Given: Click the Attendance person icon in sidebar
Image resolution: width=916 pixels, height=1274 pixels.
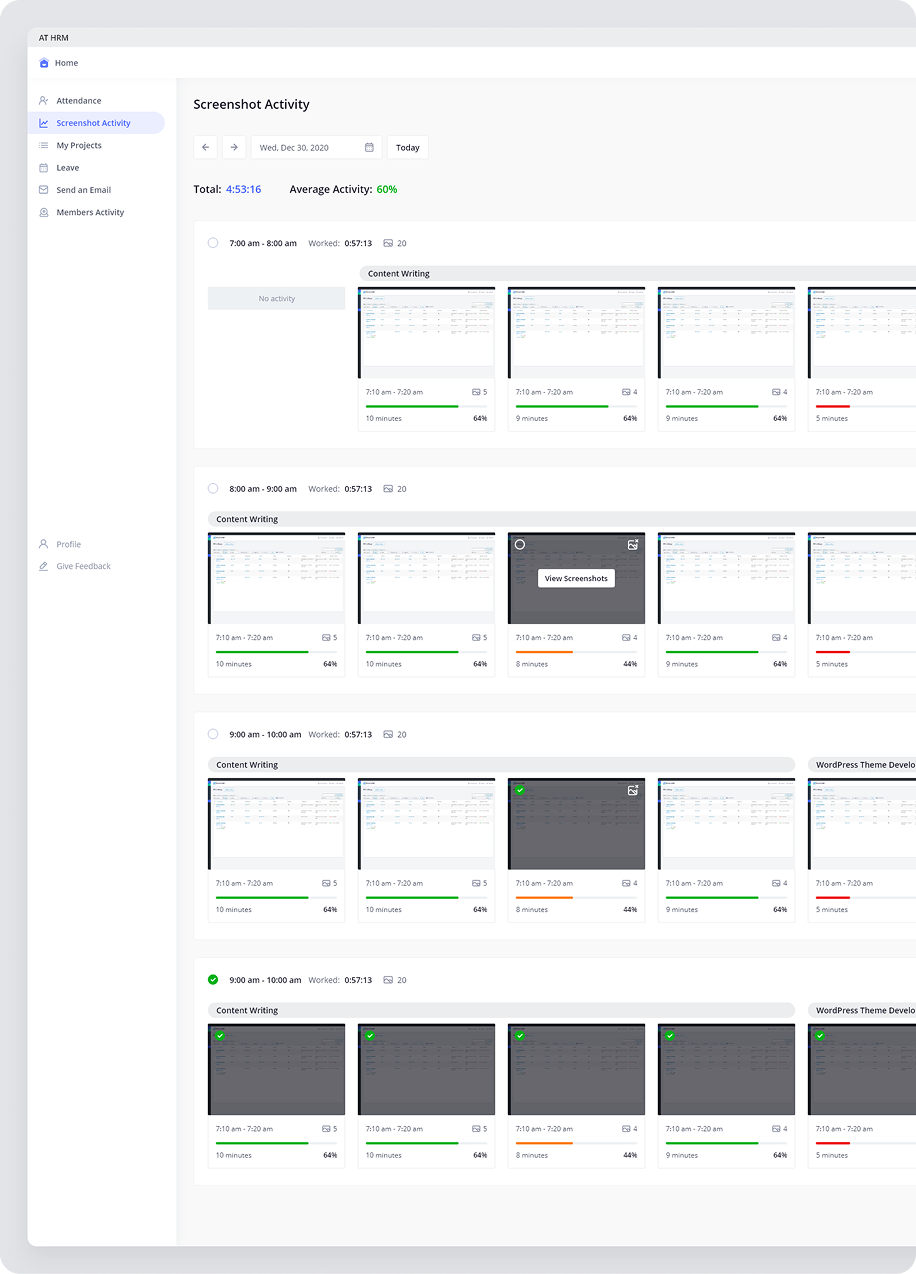Looking at the screenshot, I should [x=44, y=101].
